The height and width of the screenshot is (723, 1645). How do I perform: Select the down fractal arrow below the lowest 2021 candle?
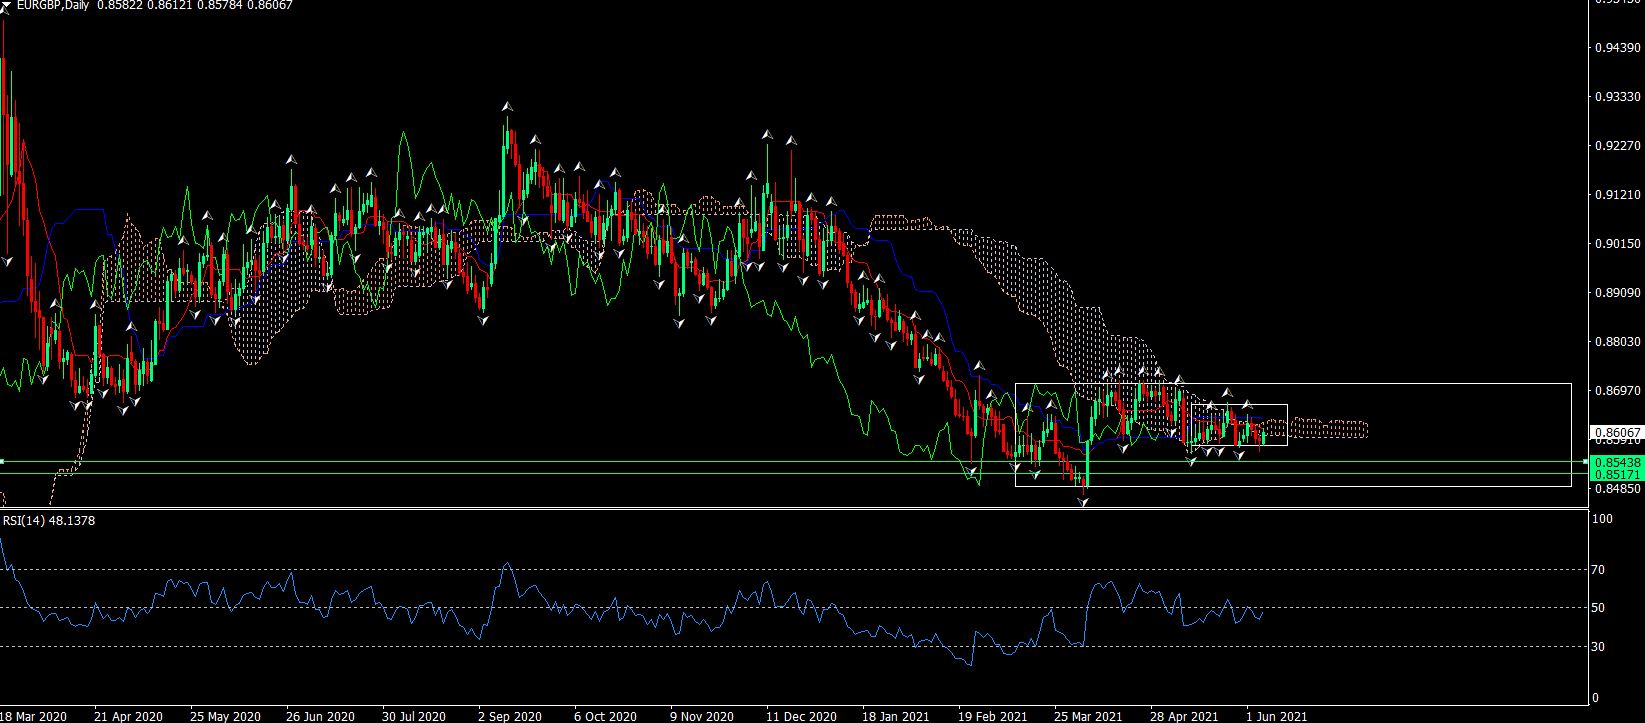tap(1083, 502)
